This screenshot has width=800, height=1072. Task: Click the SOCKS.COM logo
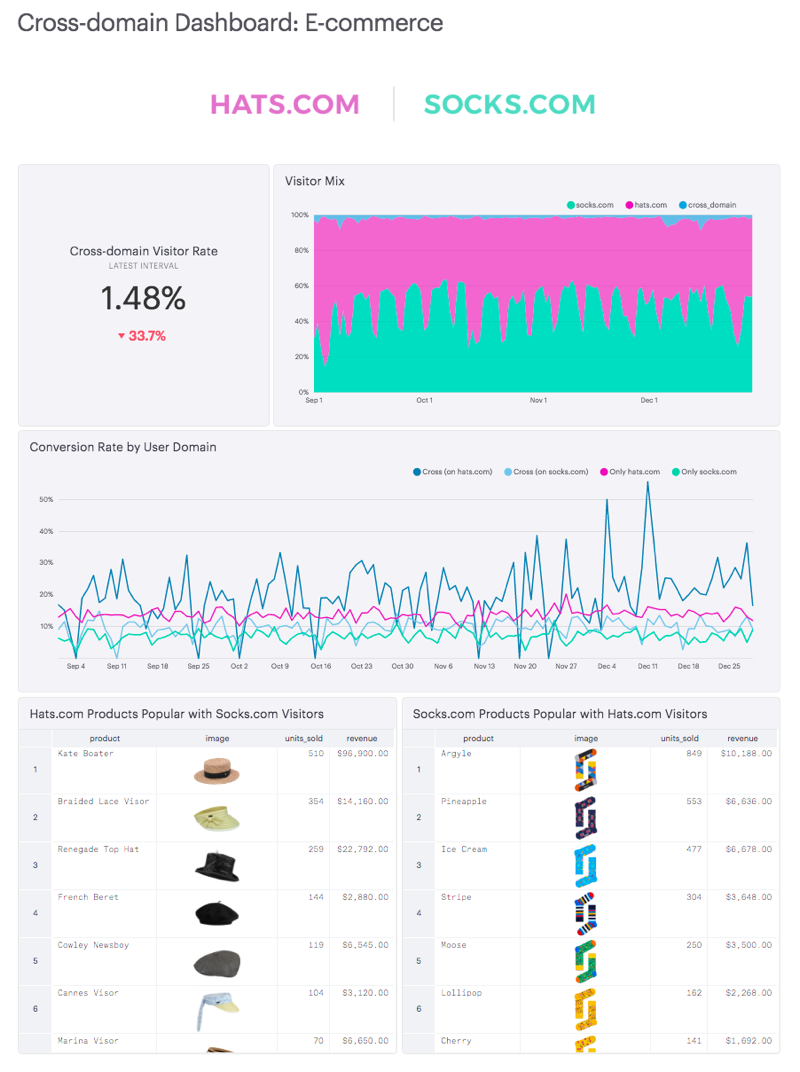[509, 105]
